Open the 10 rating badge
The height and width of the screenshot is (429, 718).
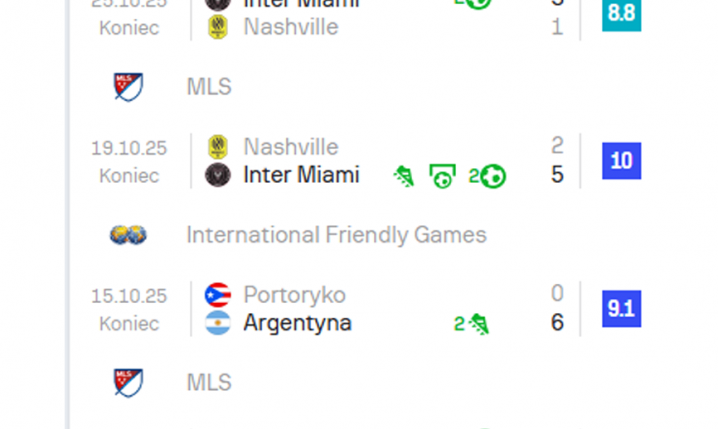621,161
